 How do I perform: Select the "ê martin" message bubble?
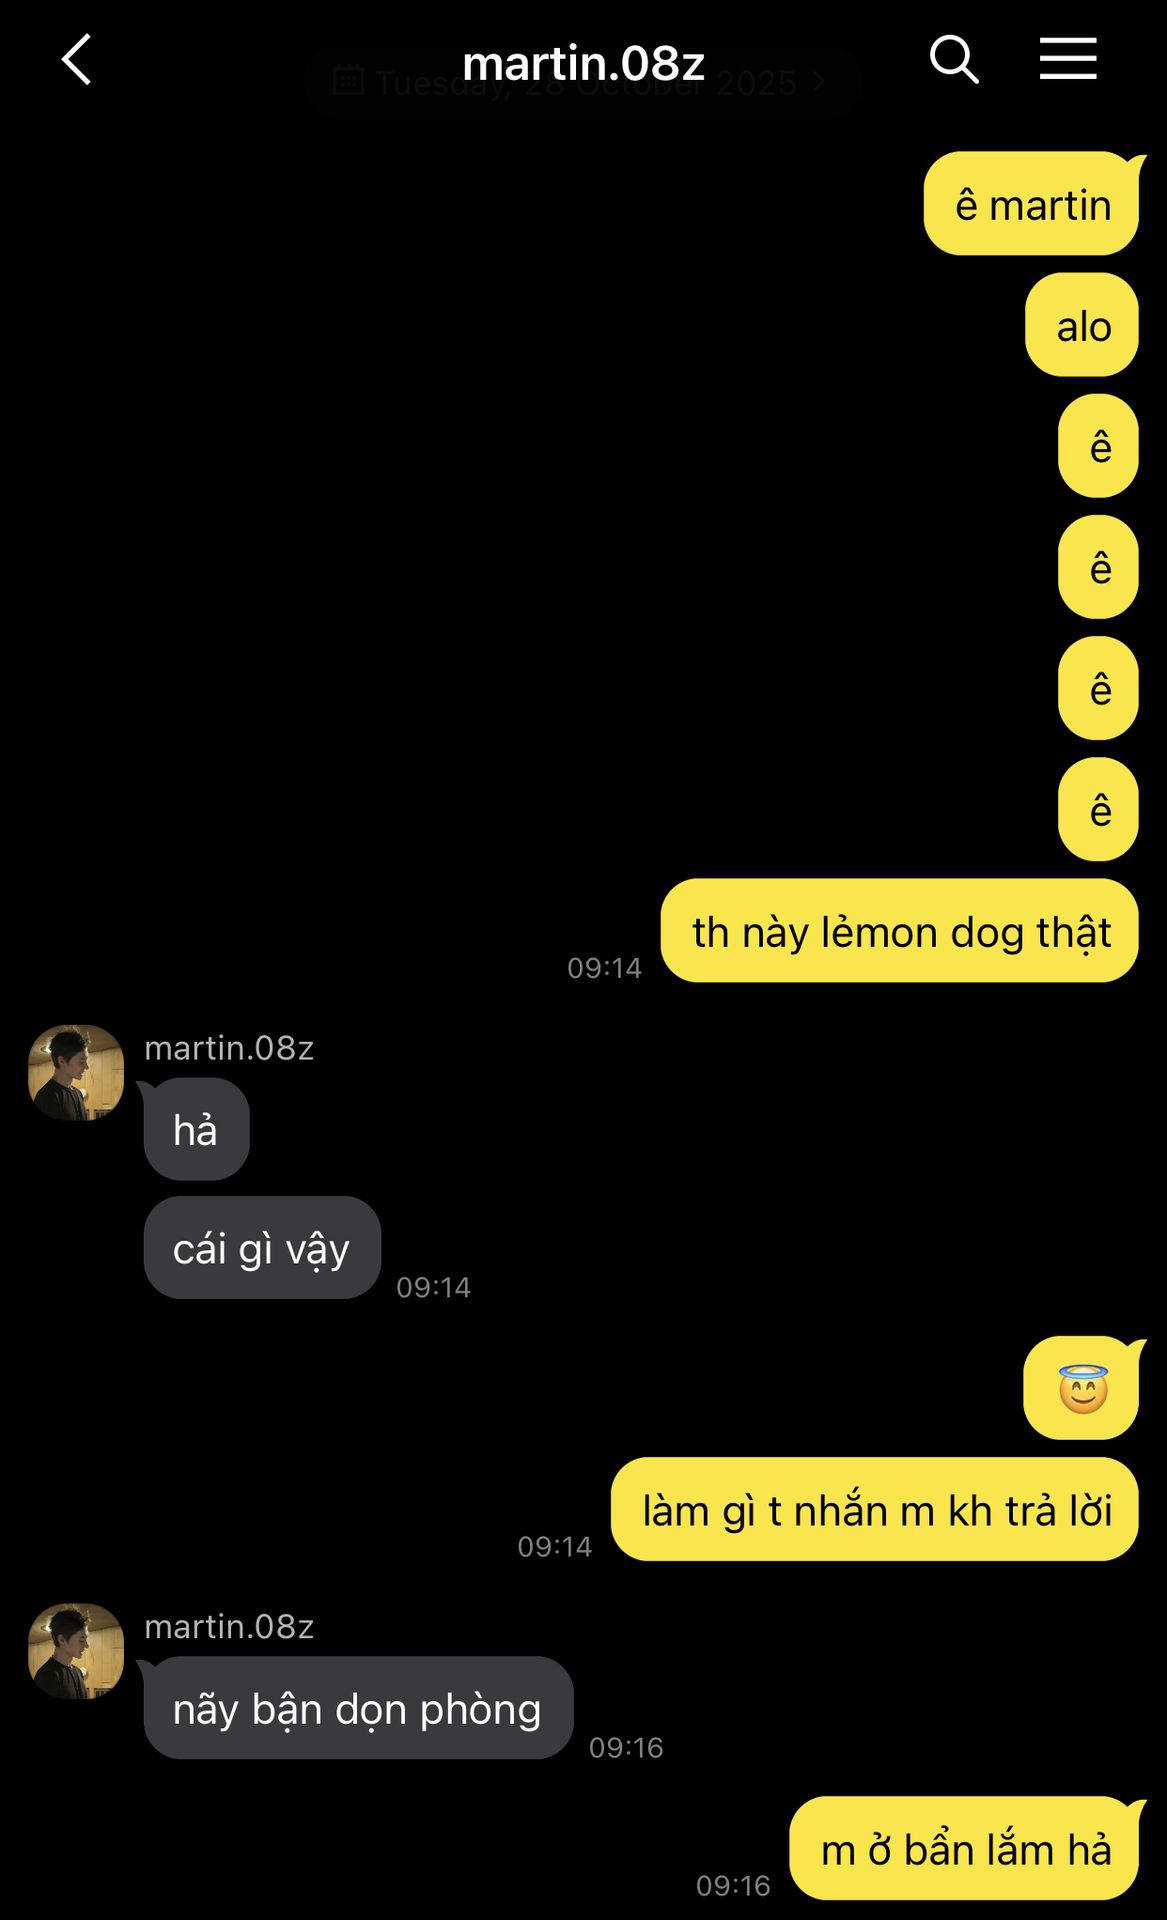(1033, 204)
